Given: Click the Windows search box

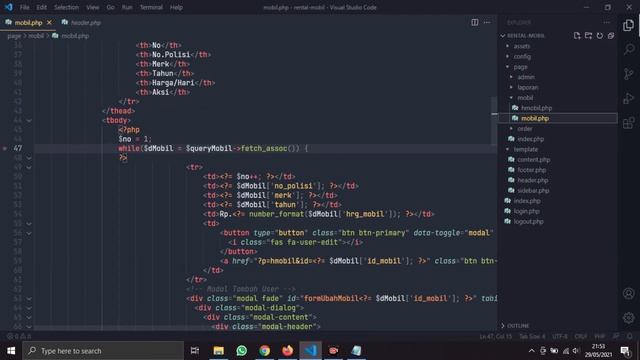Looking at the screenshot, I should point(103,351).
